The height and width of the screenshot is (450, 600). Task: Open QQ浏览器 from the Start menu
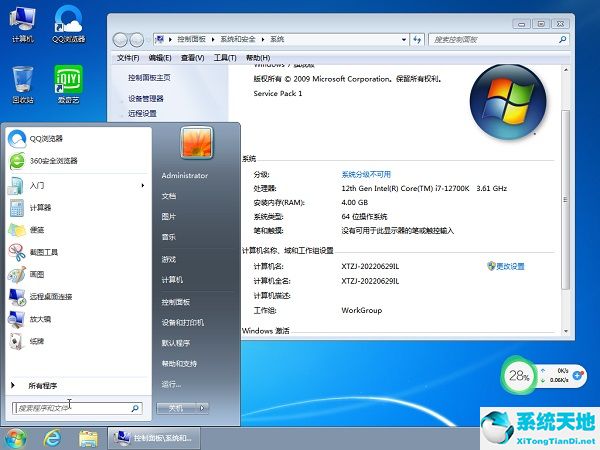pos(45,138)
